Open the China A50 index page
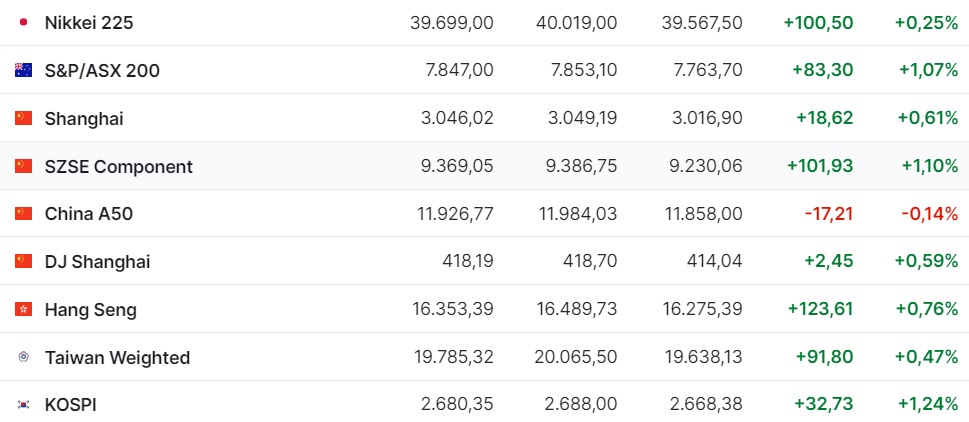 89,214
